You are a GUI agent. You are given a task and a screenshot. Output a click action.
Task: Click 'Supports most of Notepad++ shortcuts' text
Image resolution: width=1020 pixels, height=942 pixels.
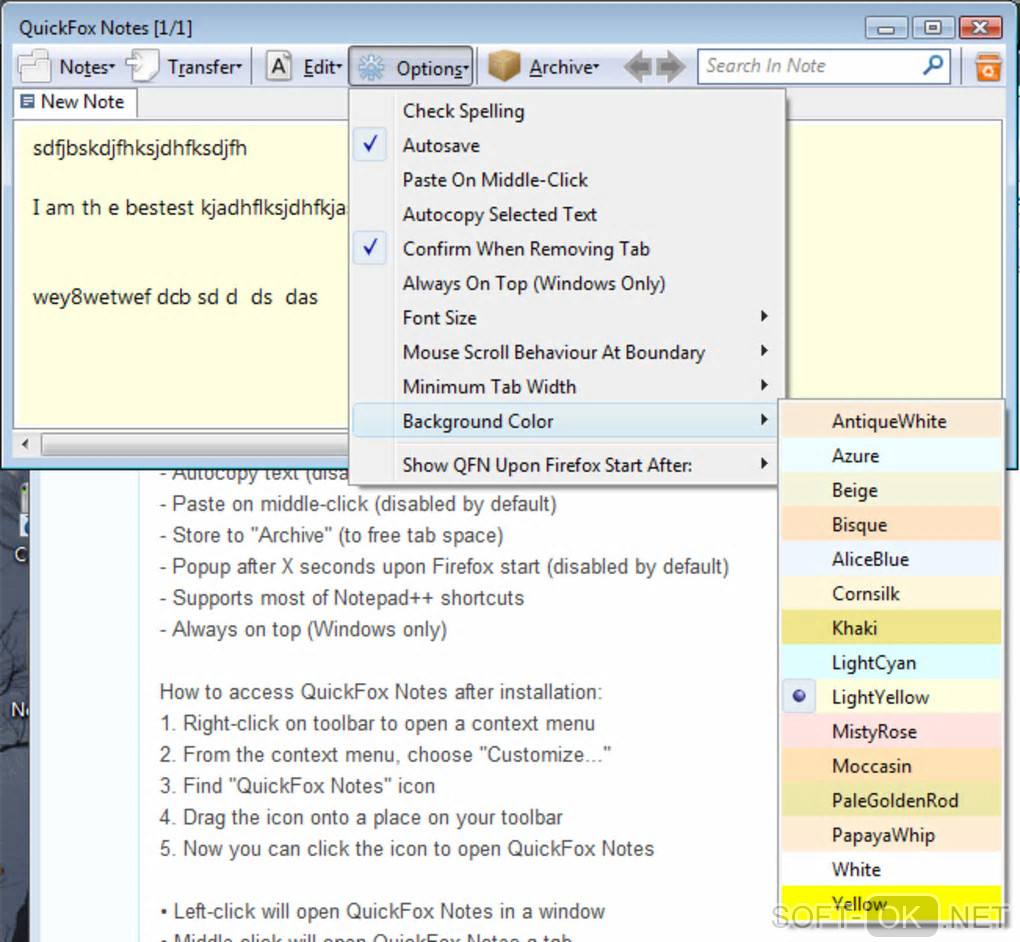coord(342,597)
